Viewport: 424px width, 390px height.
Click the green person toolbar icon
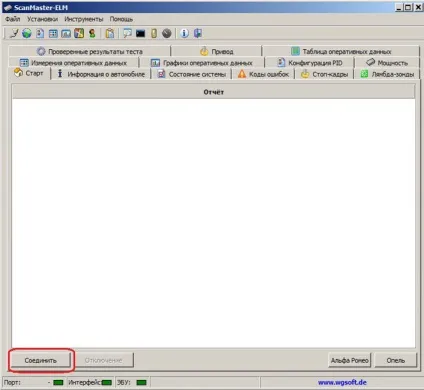92,33
